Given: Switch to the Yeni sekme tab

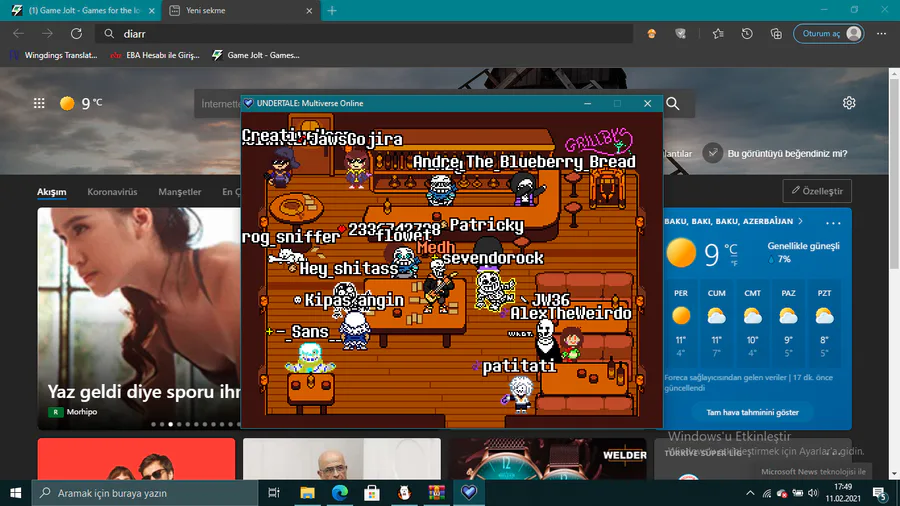Looking at the screenshot, I should [x=240, y=10].
